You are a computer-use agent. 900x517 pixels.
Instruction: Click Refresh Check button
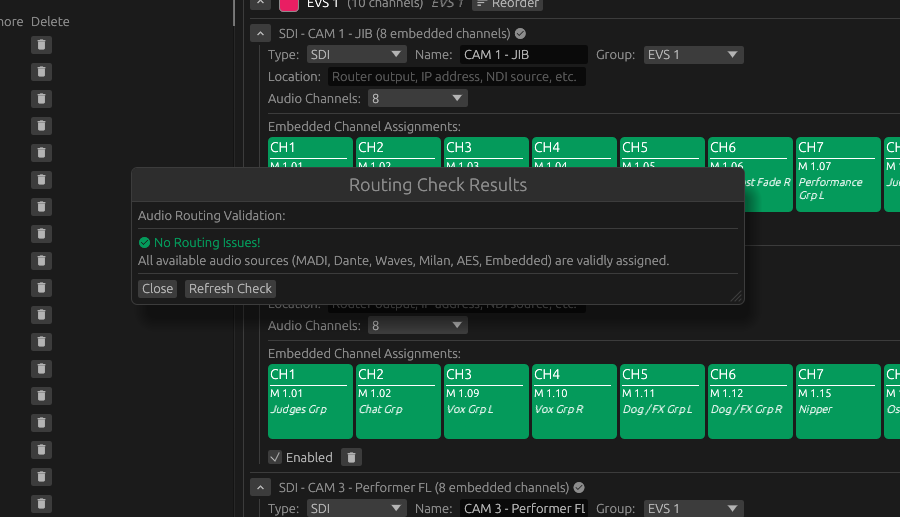click(230, 289)
